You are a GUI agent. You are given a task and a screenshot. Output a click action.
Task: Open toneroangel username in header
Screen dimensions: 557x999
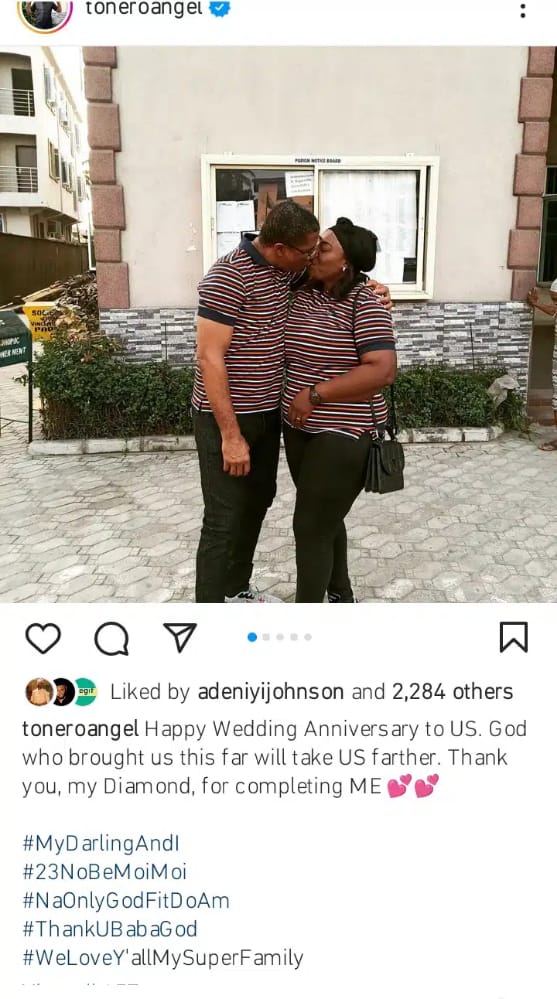(x=144, y=8)
